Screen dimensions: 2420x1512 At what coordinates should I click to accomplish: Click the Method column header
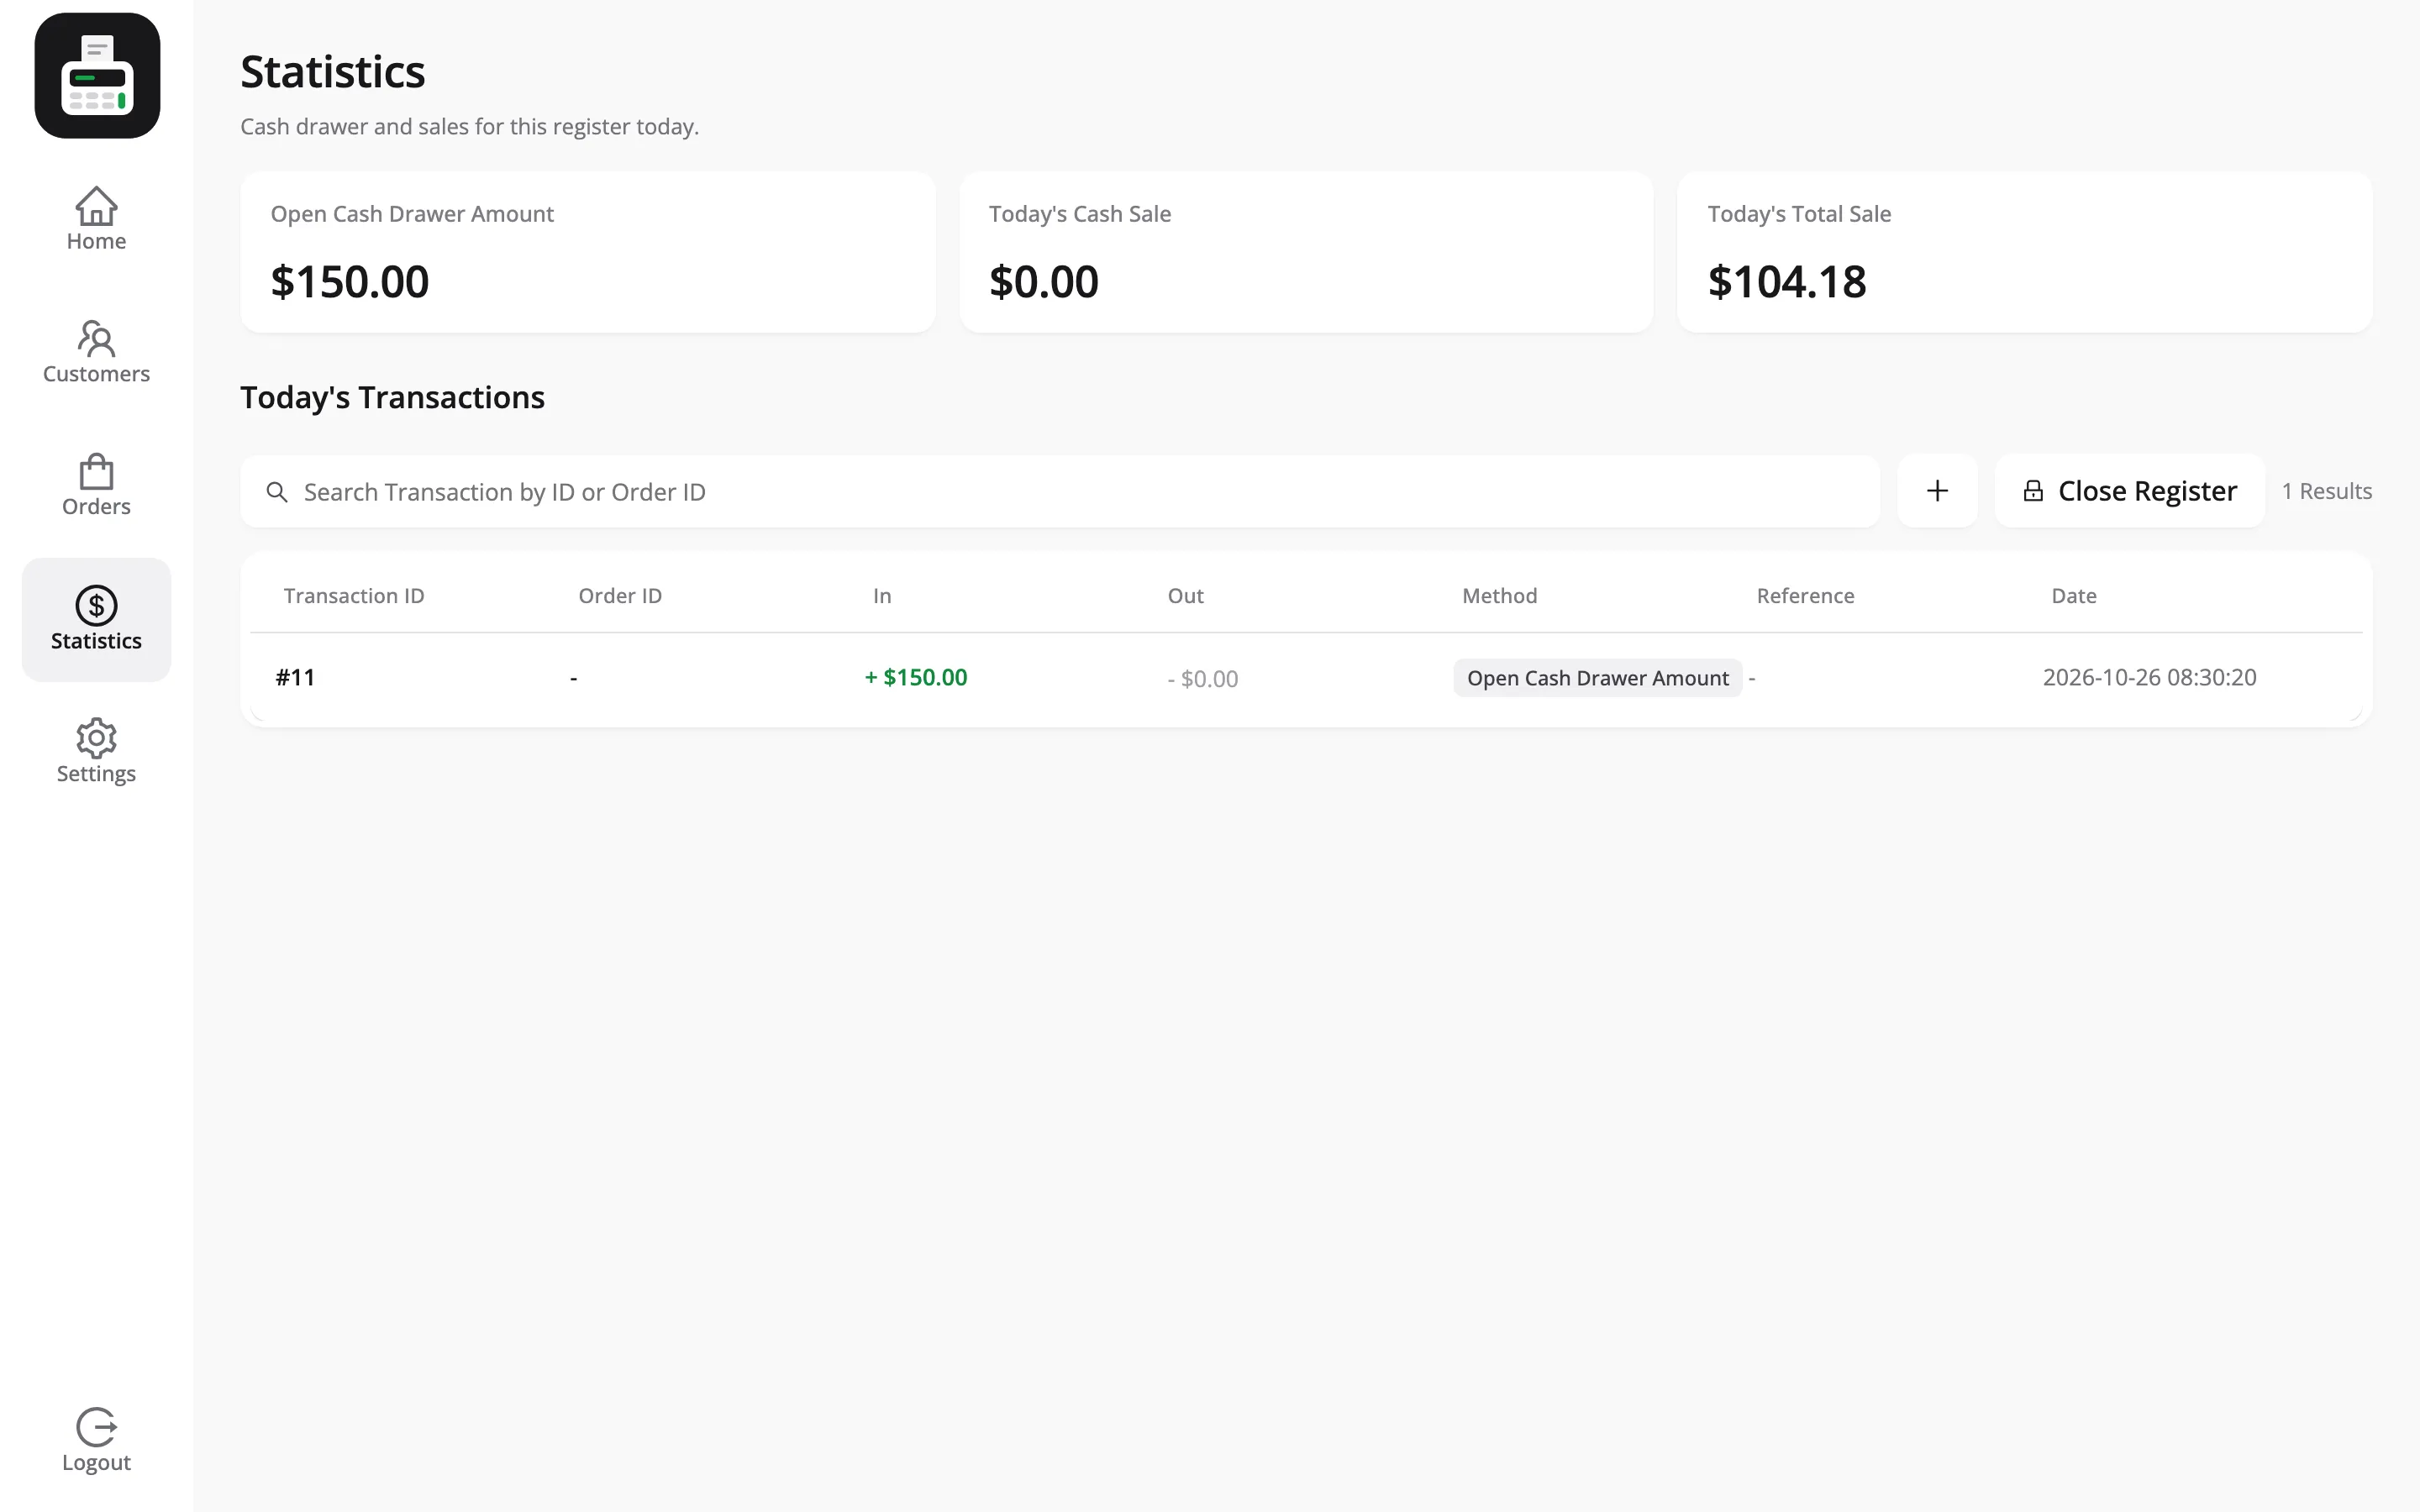(1499, 596)
